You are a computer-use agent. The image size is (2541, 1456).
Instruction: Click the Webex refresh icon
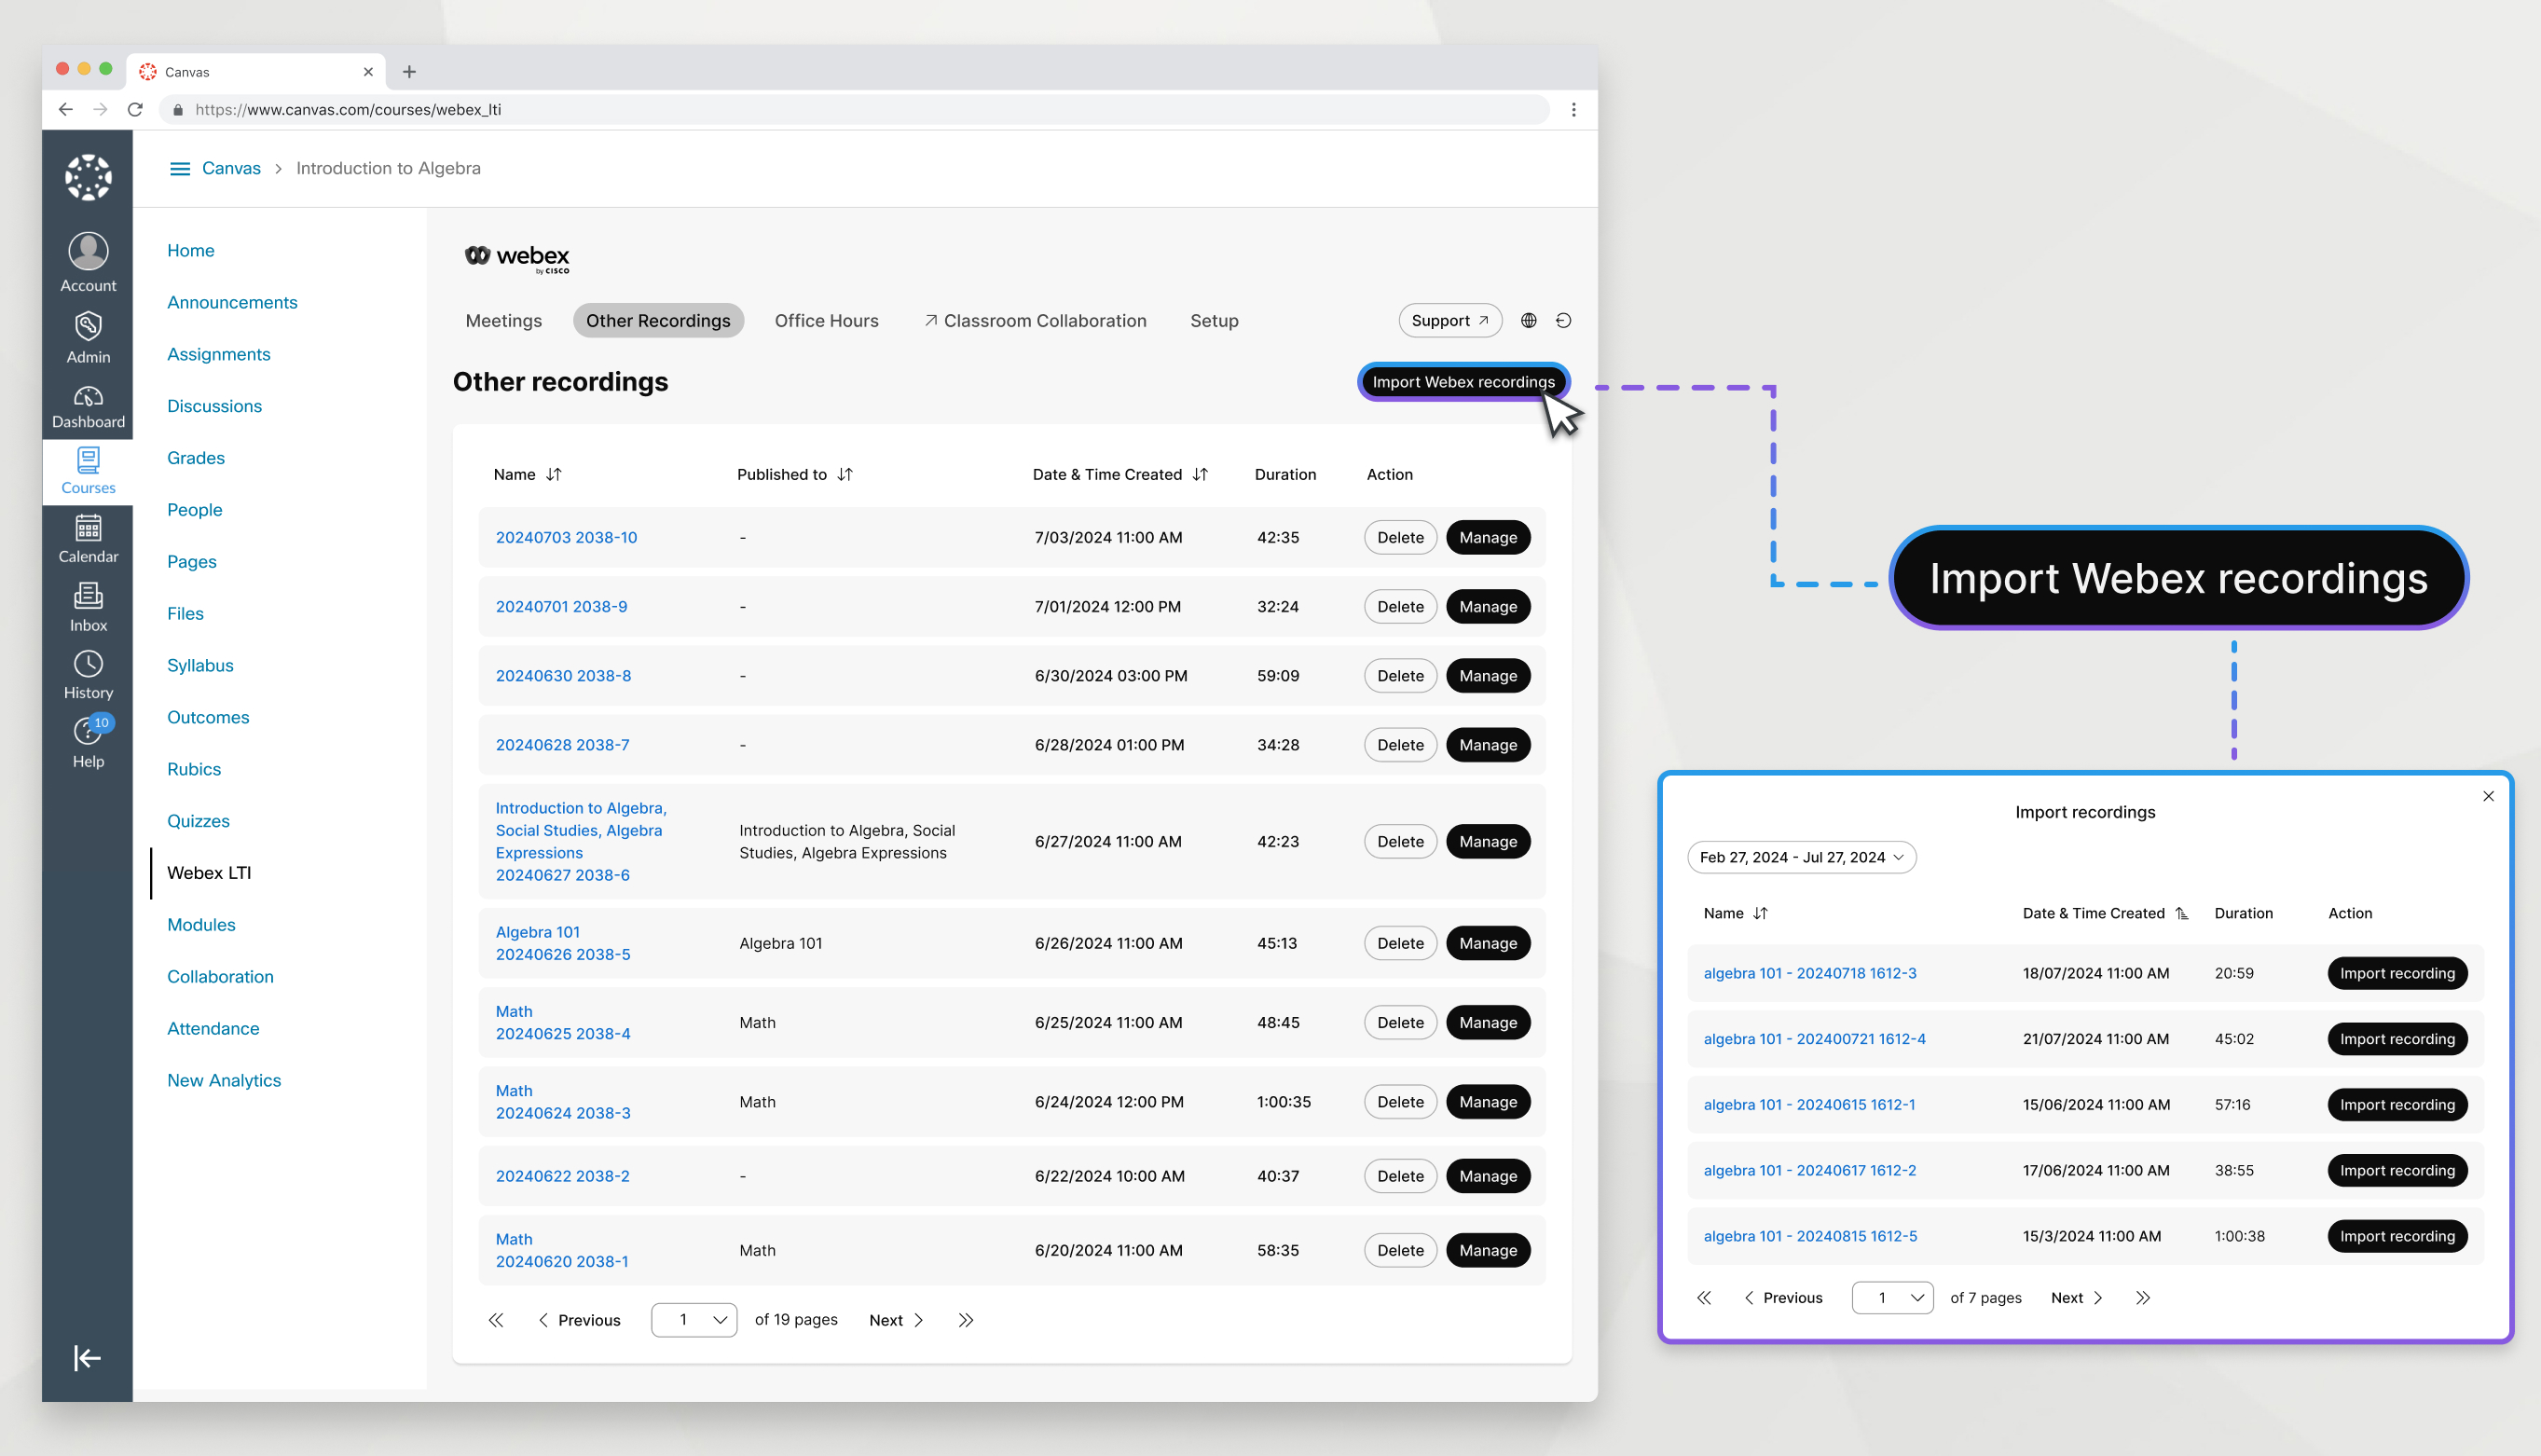click(1563, 320)
